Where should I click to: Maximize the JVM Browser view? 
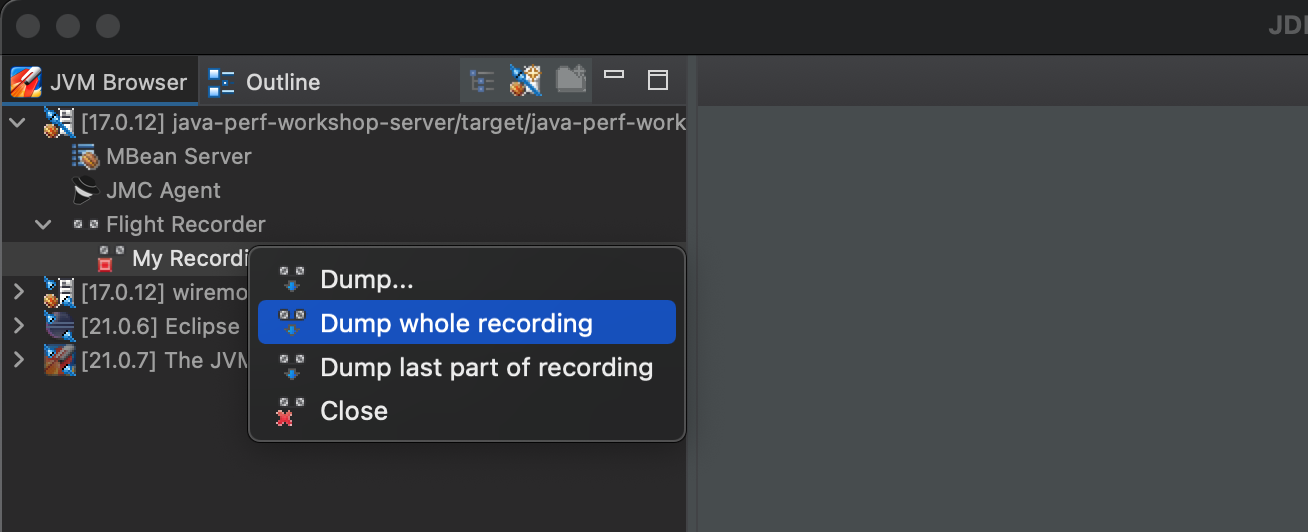tap(658, 80)
